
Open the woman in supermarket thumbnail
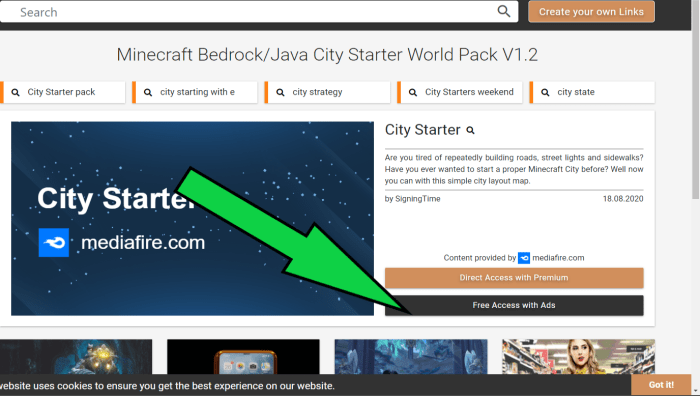coord(579,357)
